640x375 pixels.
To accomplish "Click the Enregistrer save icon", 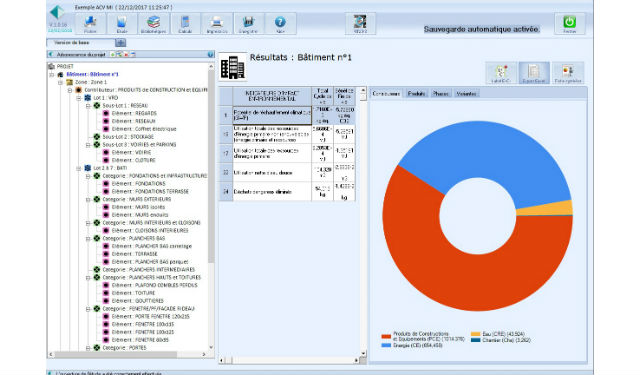I will (x=248, y=24).
